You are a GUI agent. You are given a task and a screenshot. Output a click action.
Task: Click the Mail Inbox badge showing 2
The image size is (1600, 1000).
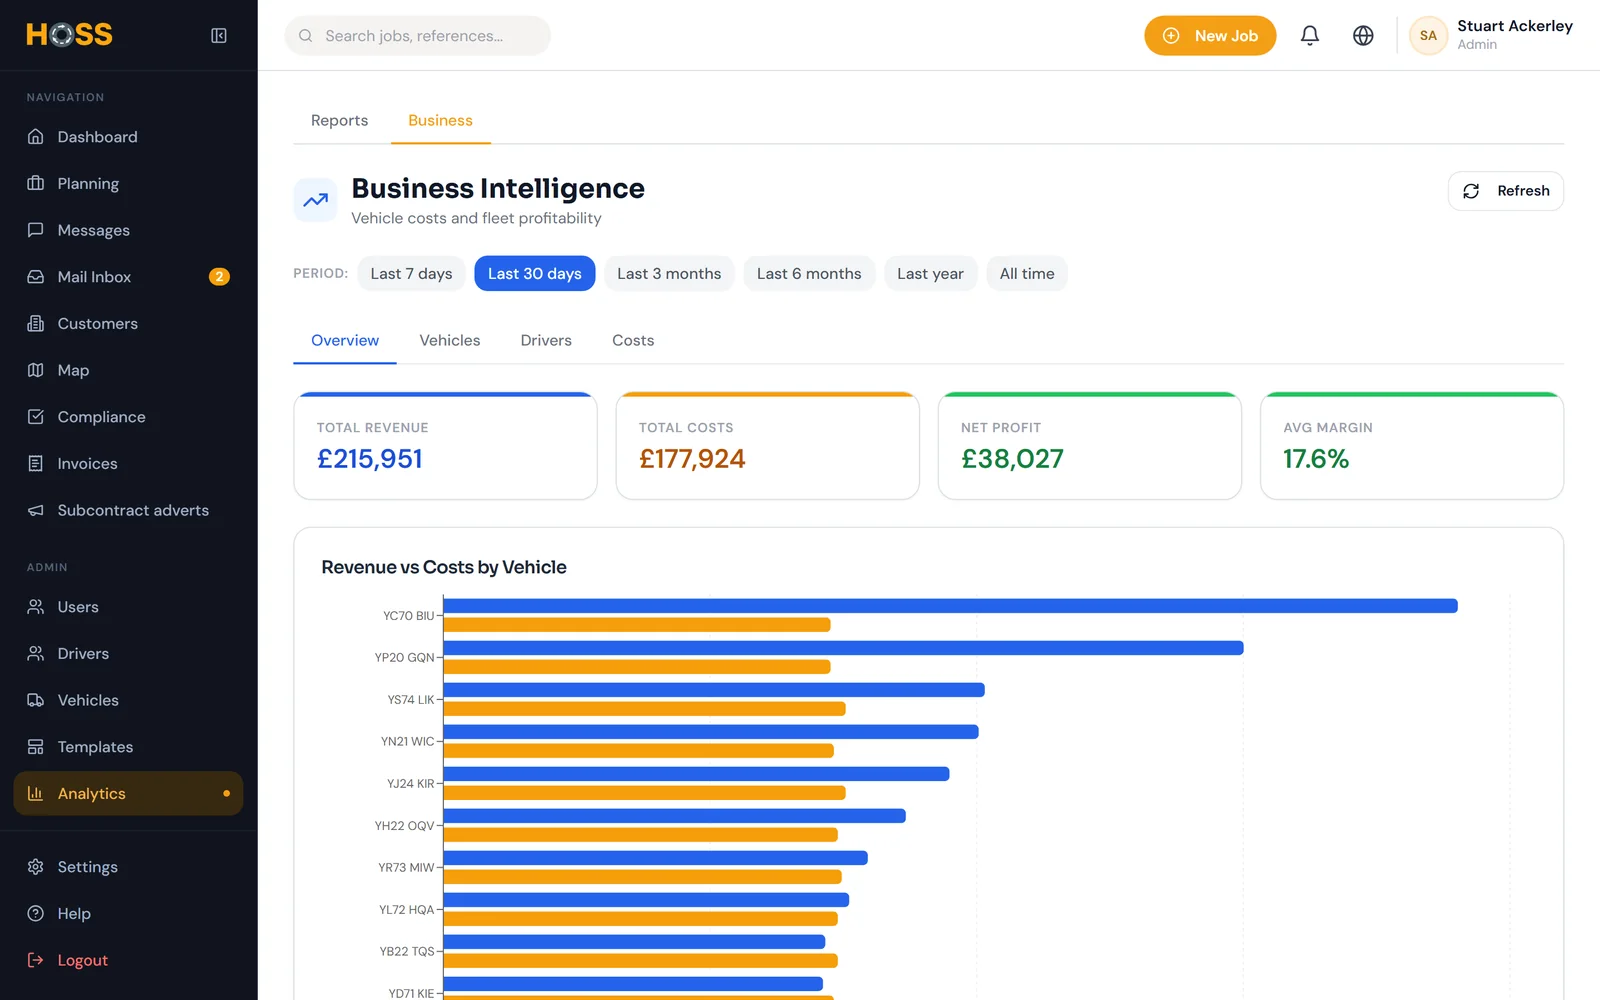coord(219,277)
